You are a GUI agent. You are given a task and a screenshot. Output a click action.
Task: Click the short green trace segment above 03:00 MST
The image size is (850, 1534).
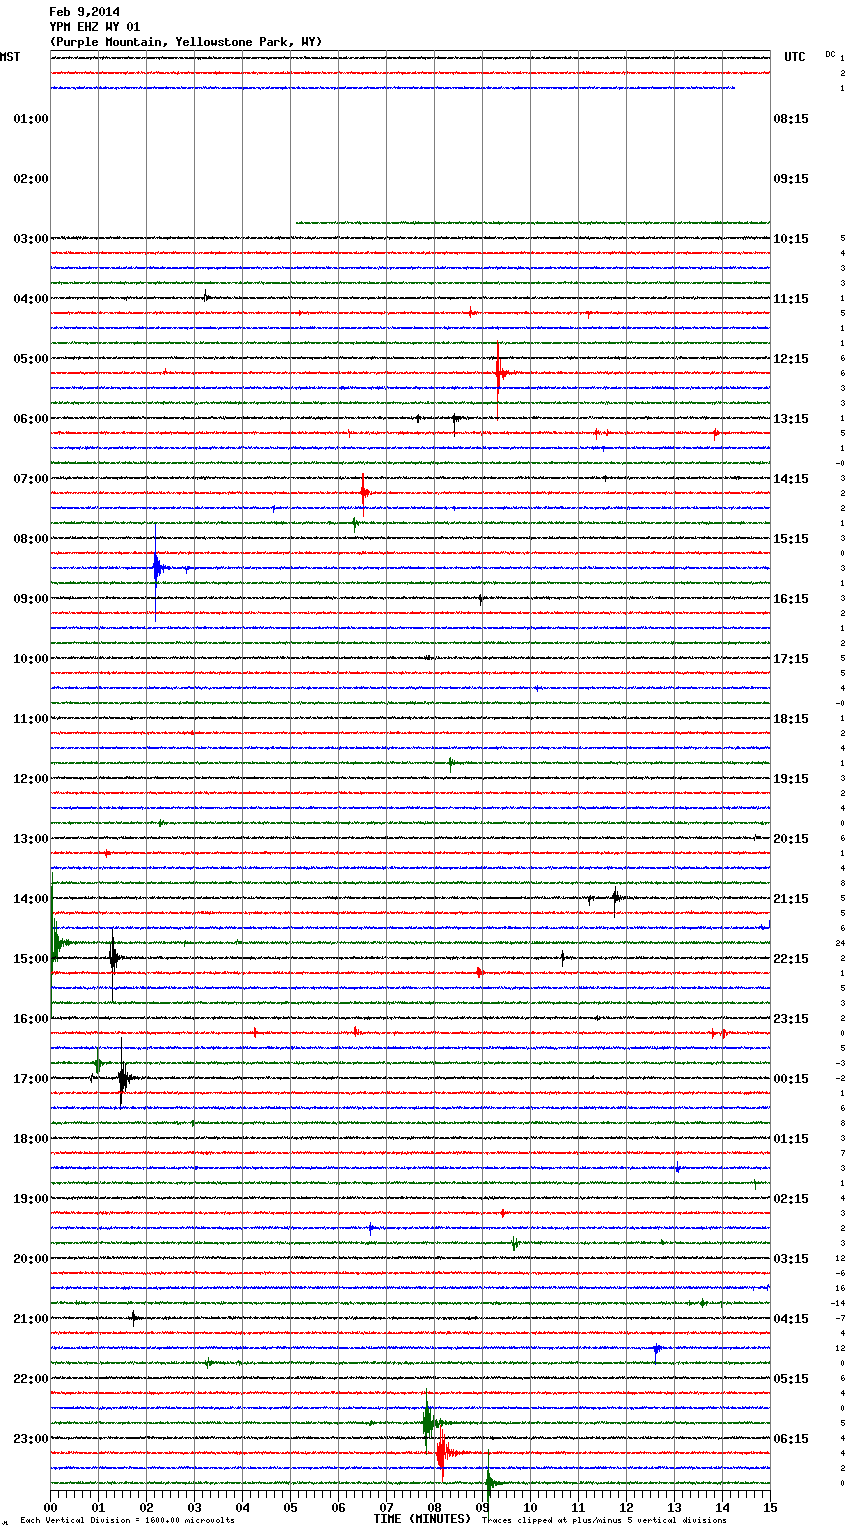(532, 222)
